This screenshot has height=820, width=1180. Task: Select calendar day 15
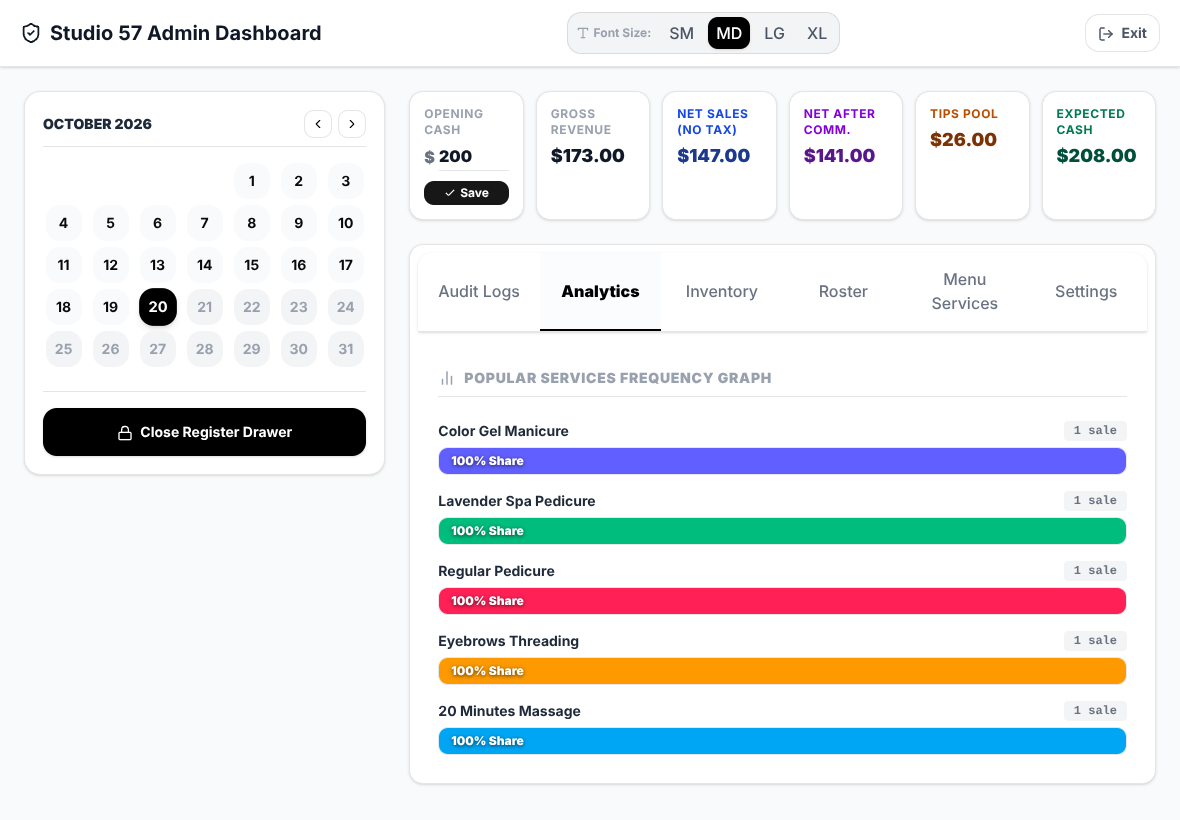click(x=252, y=265)
